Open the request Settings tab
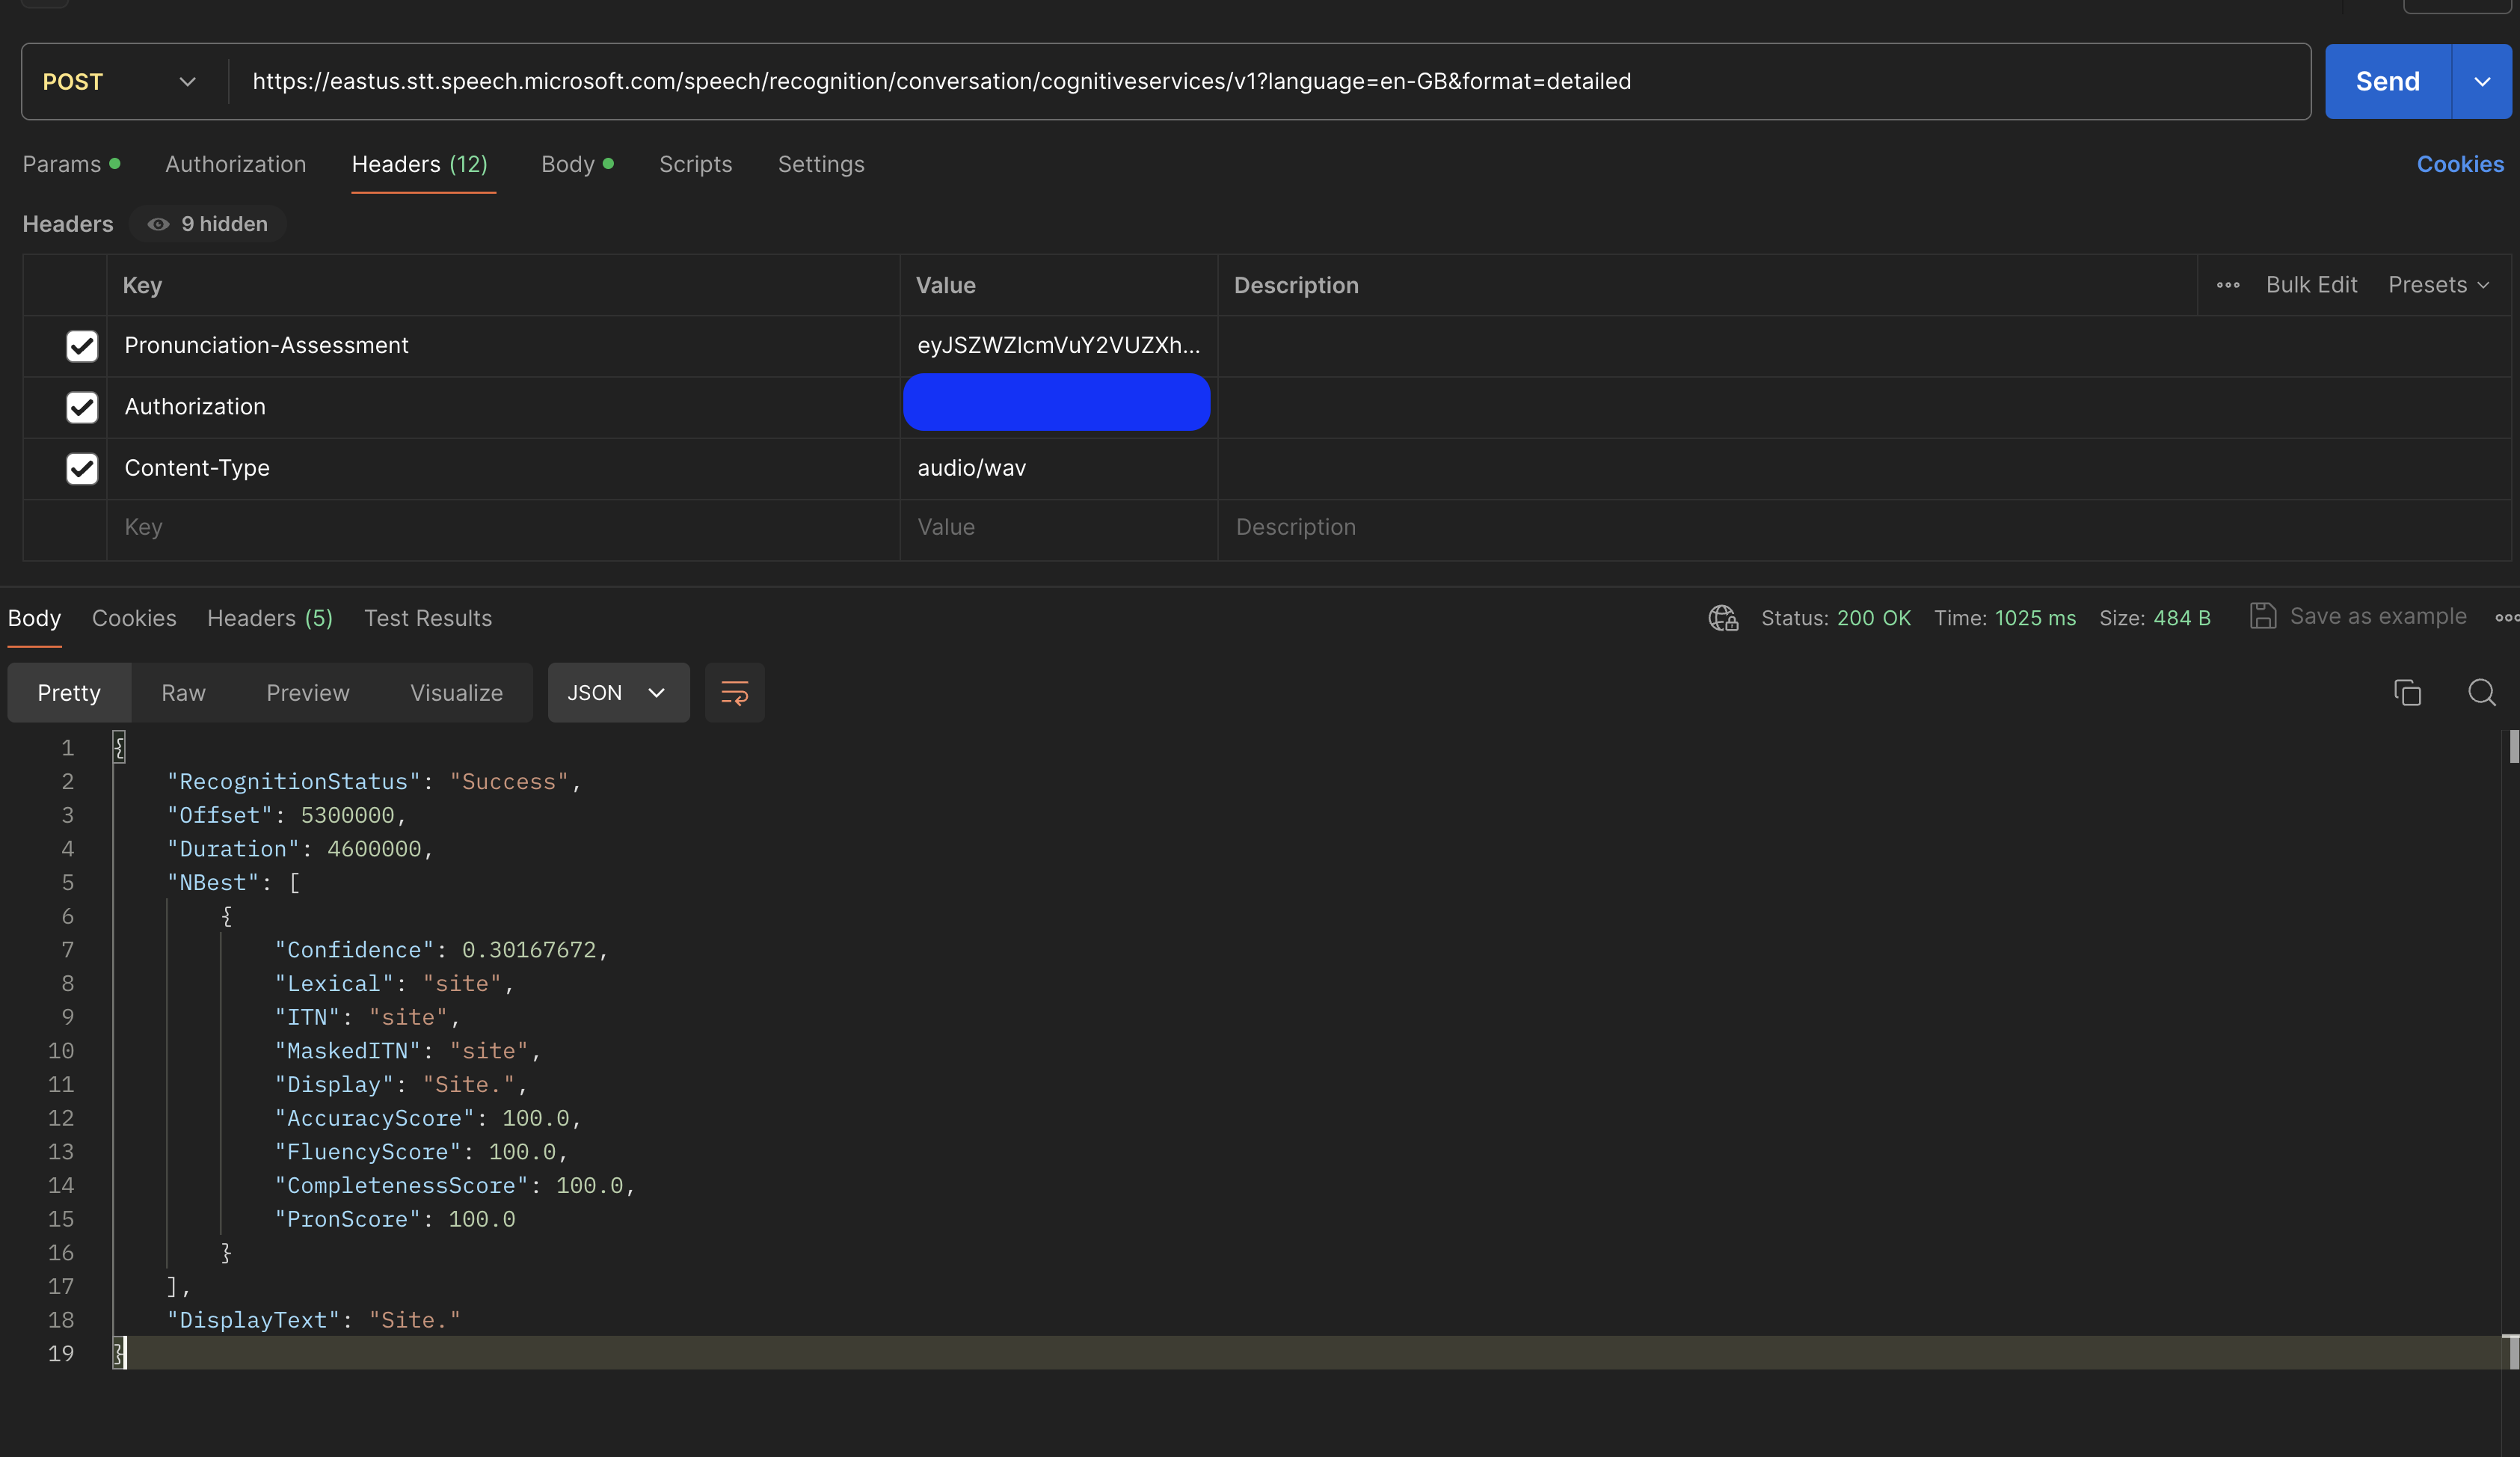The height and width of the screenshot is (1457, 2520). coord(821,164)
